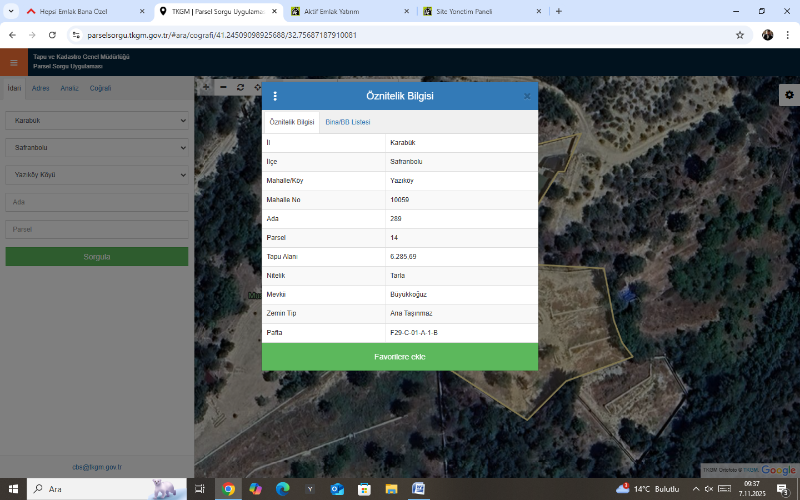800x500 pixels.
Task: Reload the page in the browser
Action: 54,34
